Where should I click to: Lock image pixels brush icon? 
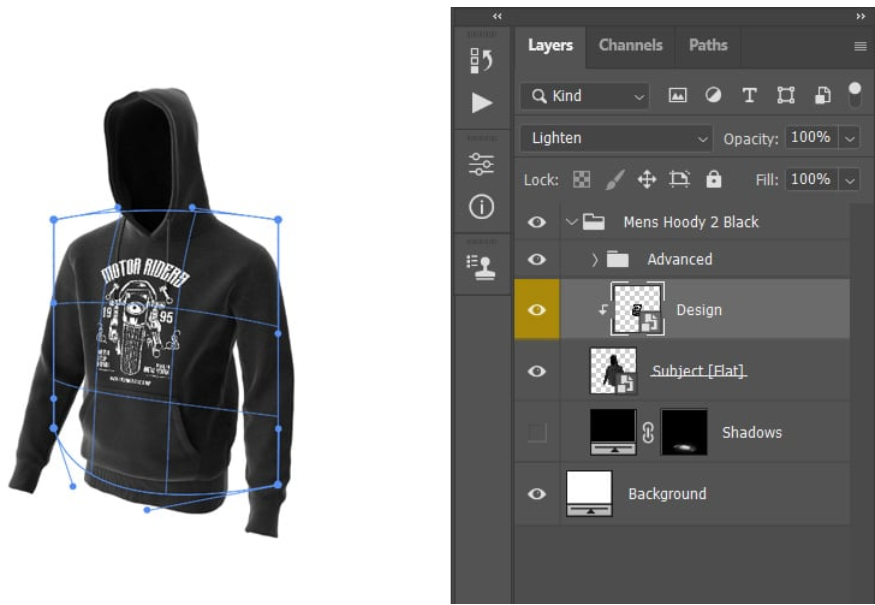click(x=614, y=180)
